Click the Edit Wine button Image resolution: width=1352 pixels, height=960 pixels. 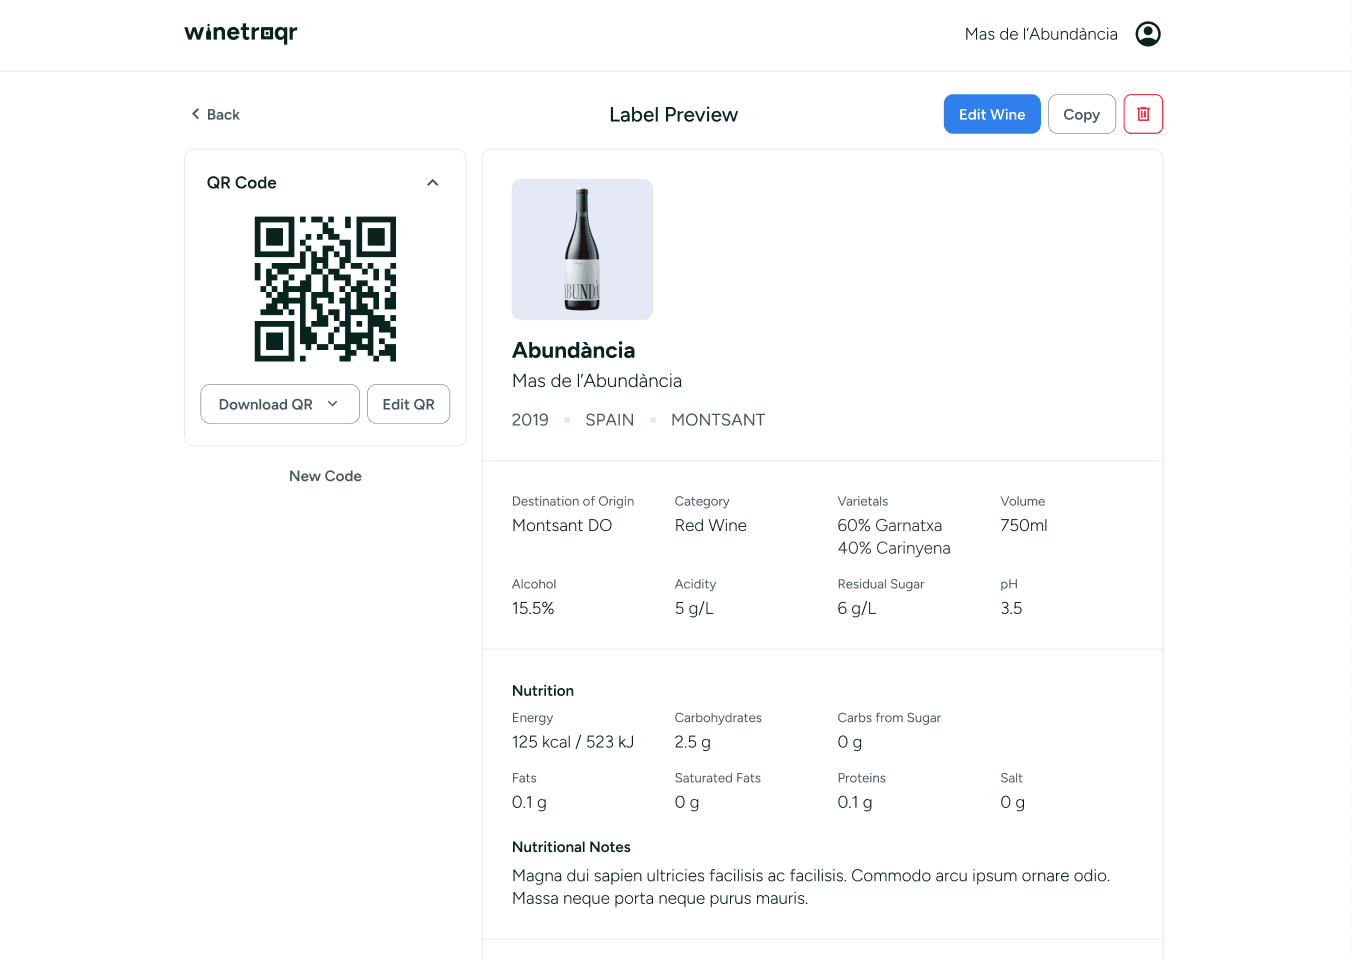[x=991, y=114]
